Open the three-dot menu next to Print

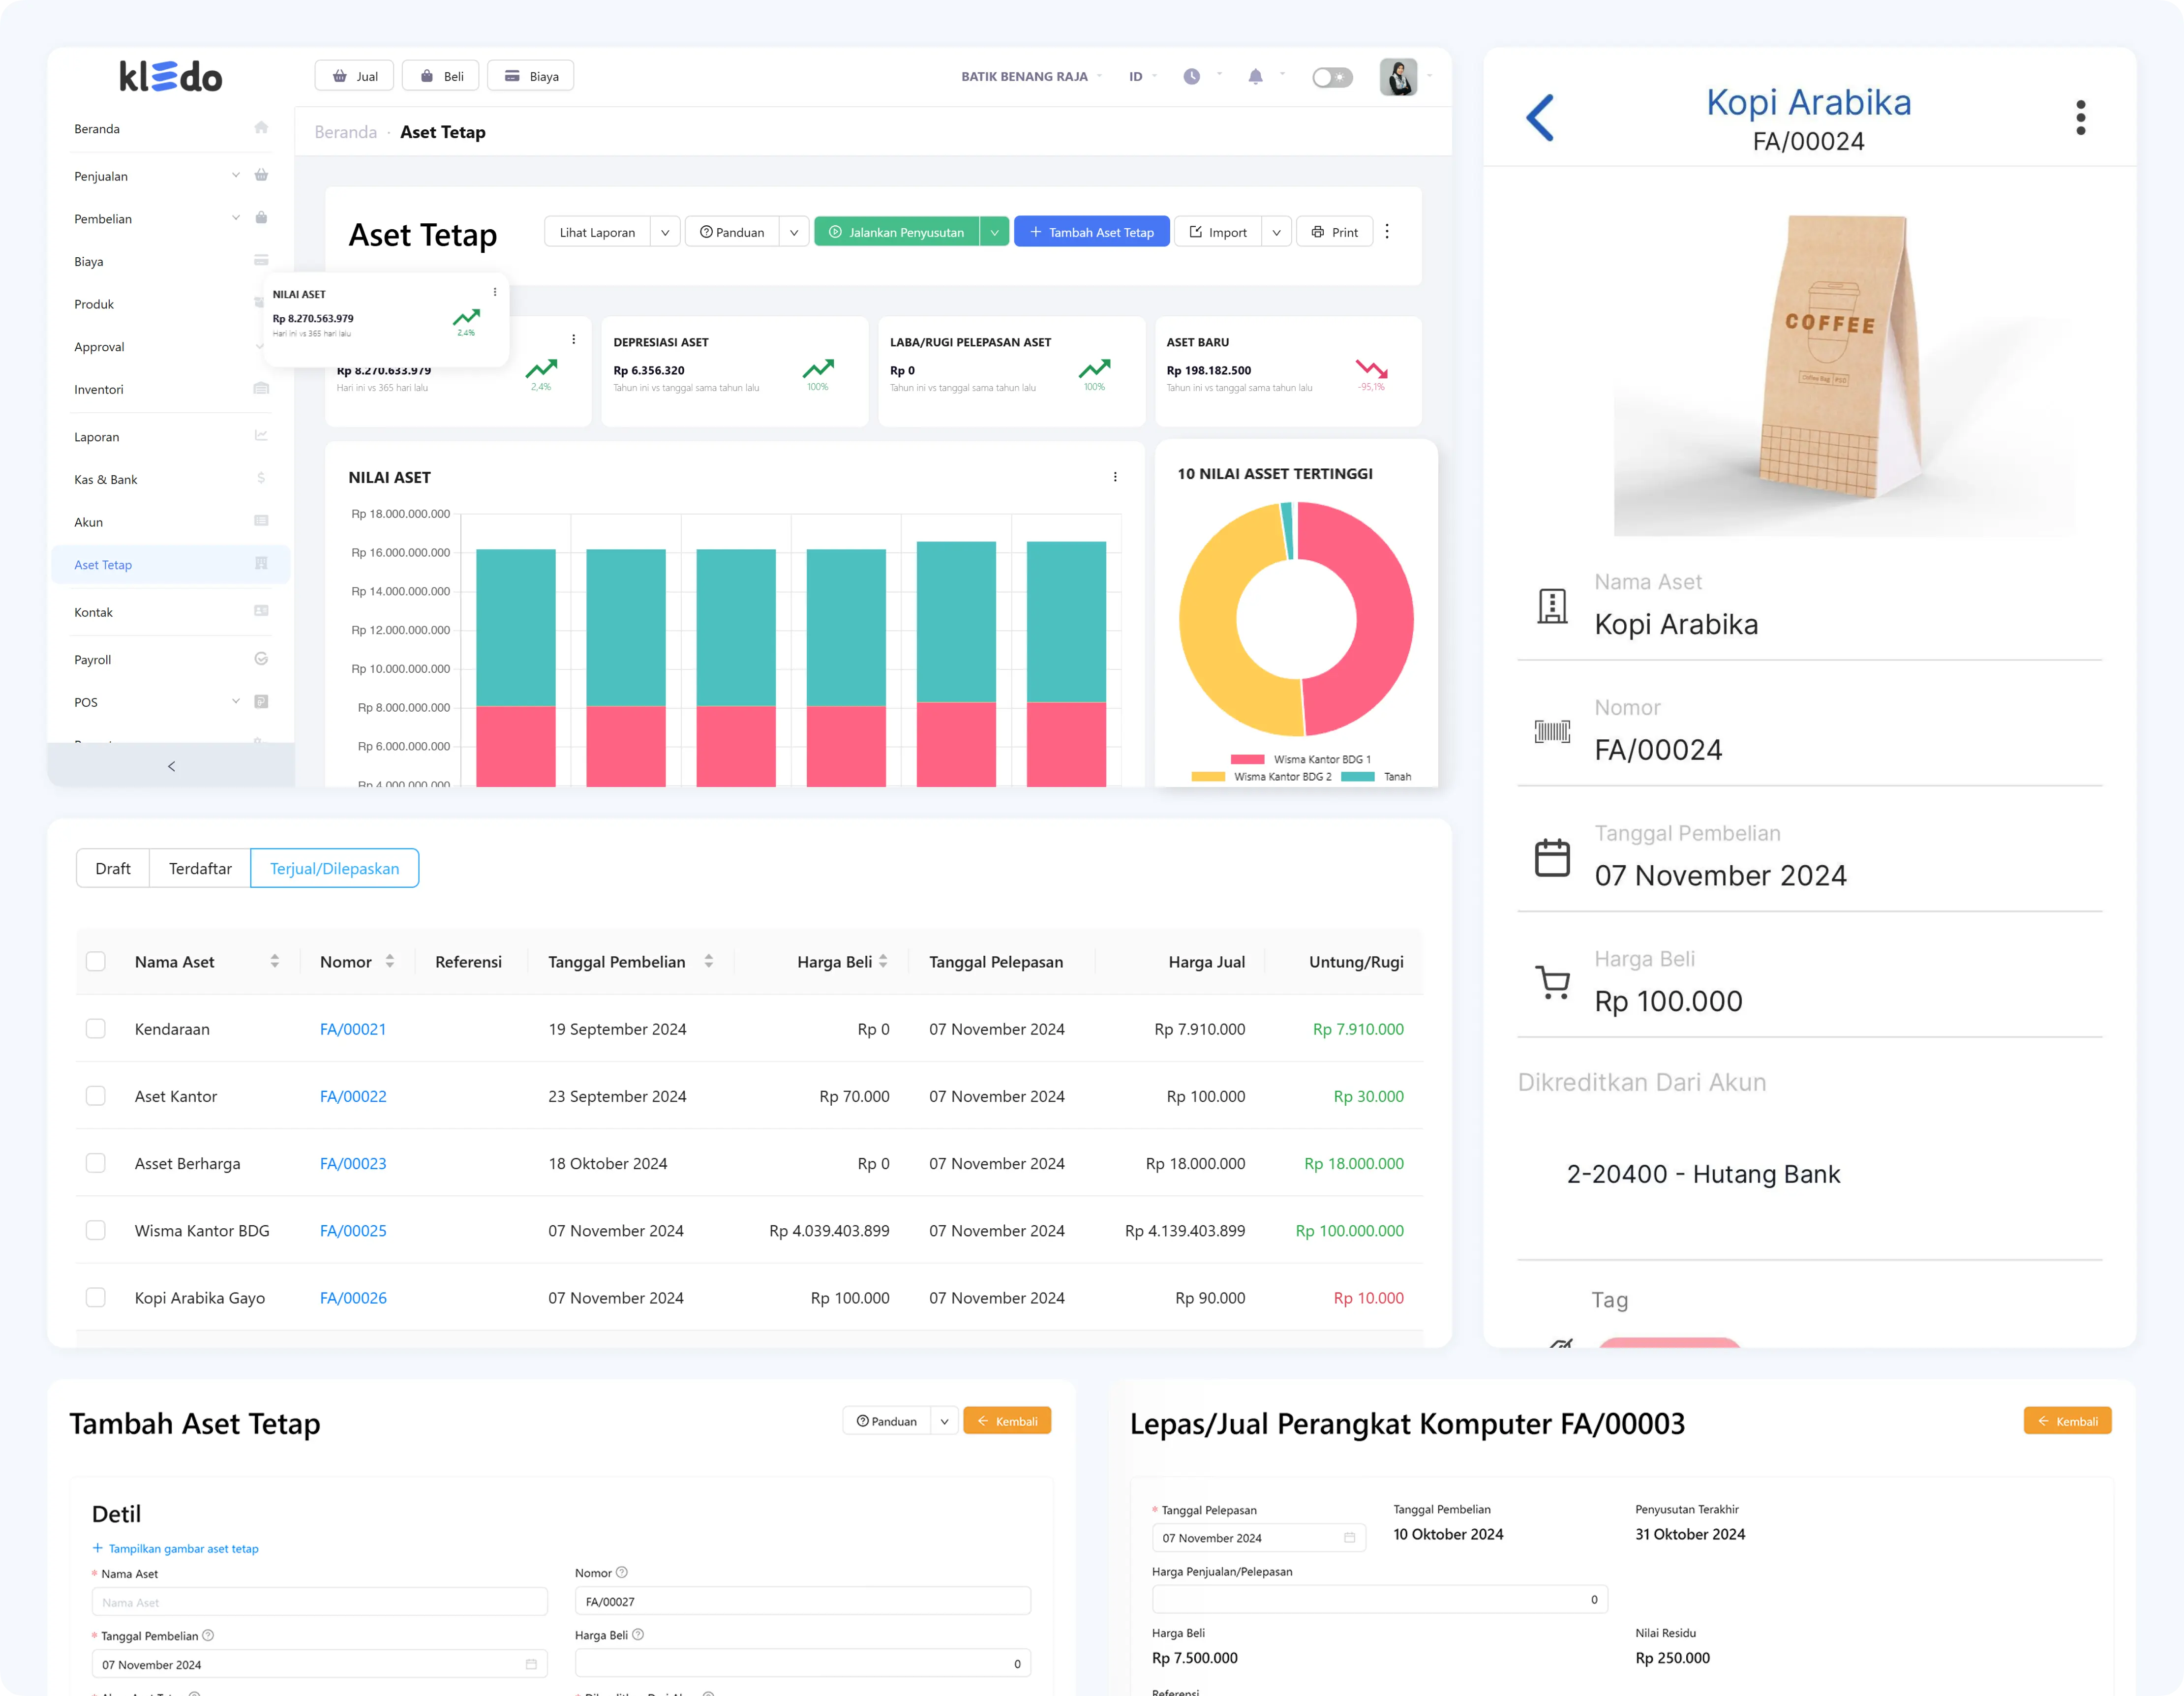pos(1387,232)
